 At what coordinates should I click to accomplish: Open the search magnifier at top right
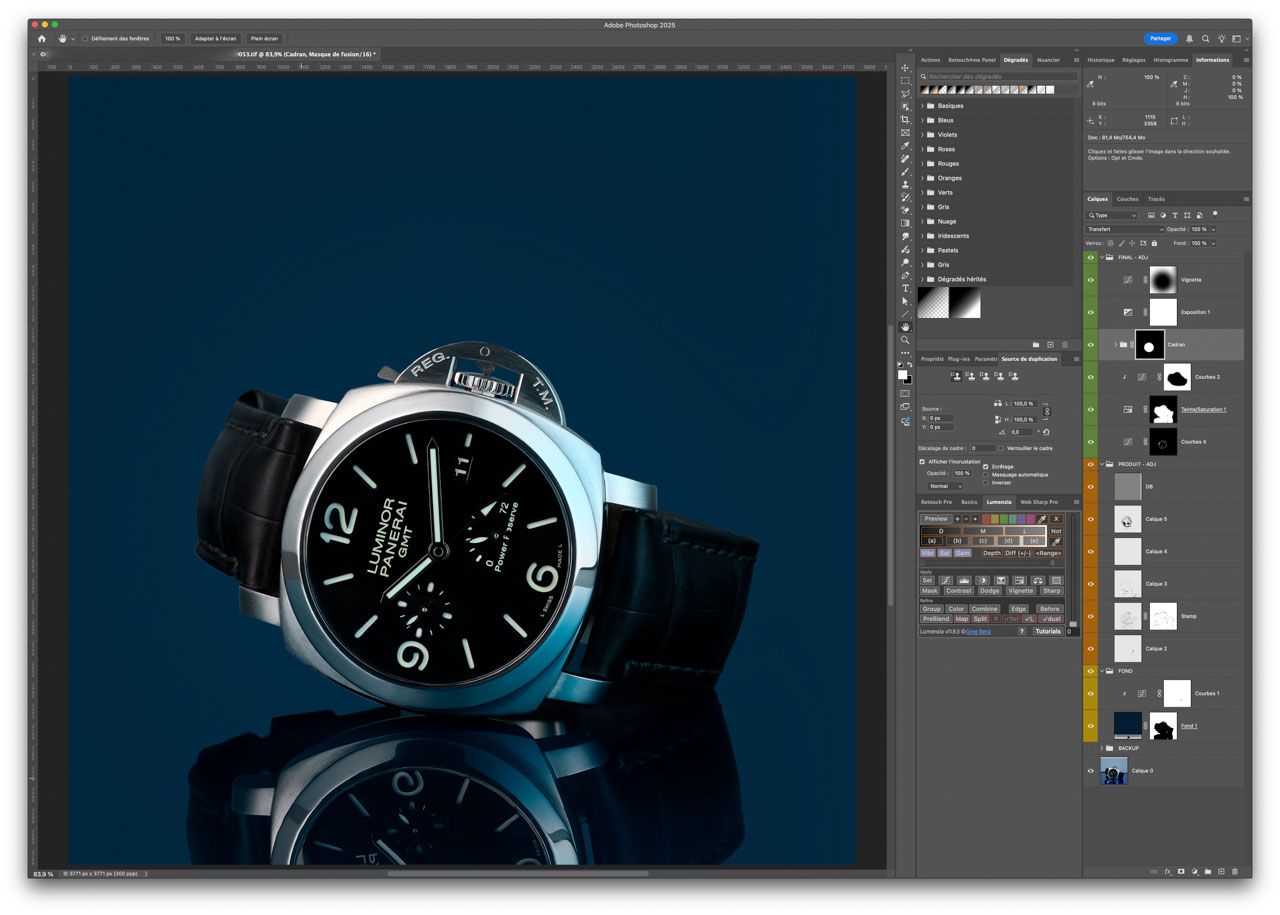(x=1205, y=38)
